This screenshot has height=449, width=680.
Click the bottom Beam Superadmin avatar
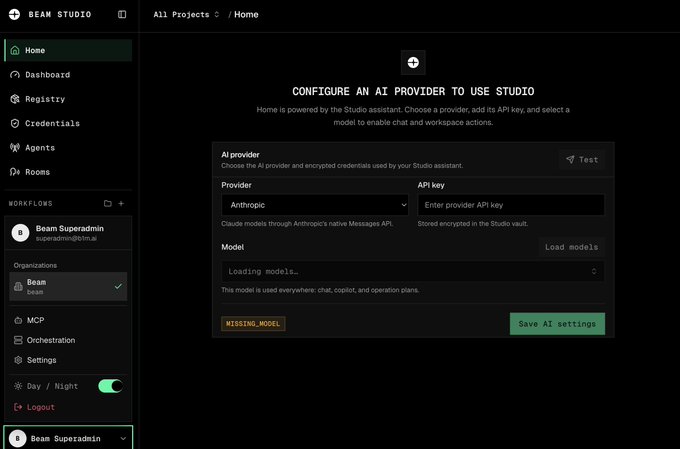tap(17, 438)
